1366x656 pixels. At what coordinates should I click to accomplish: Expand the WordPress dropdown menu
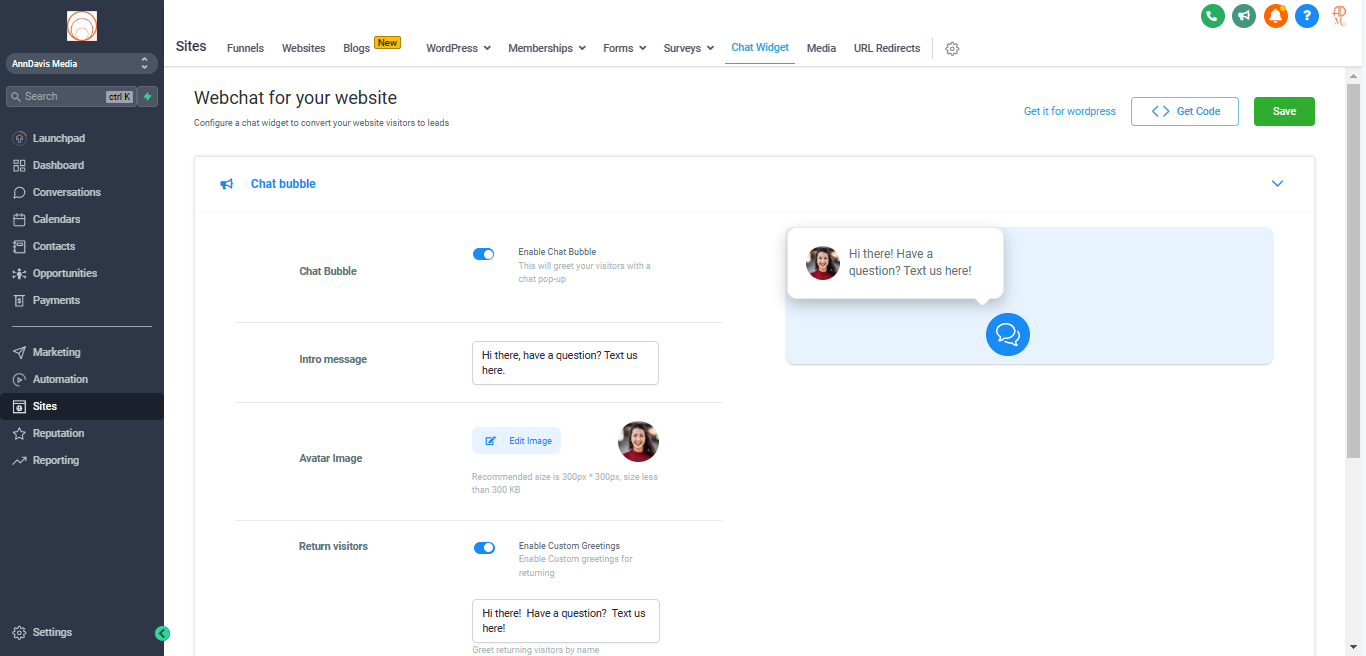point(458,48)
